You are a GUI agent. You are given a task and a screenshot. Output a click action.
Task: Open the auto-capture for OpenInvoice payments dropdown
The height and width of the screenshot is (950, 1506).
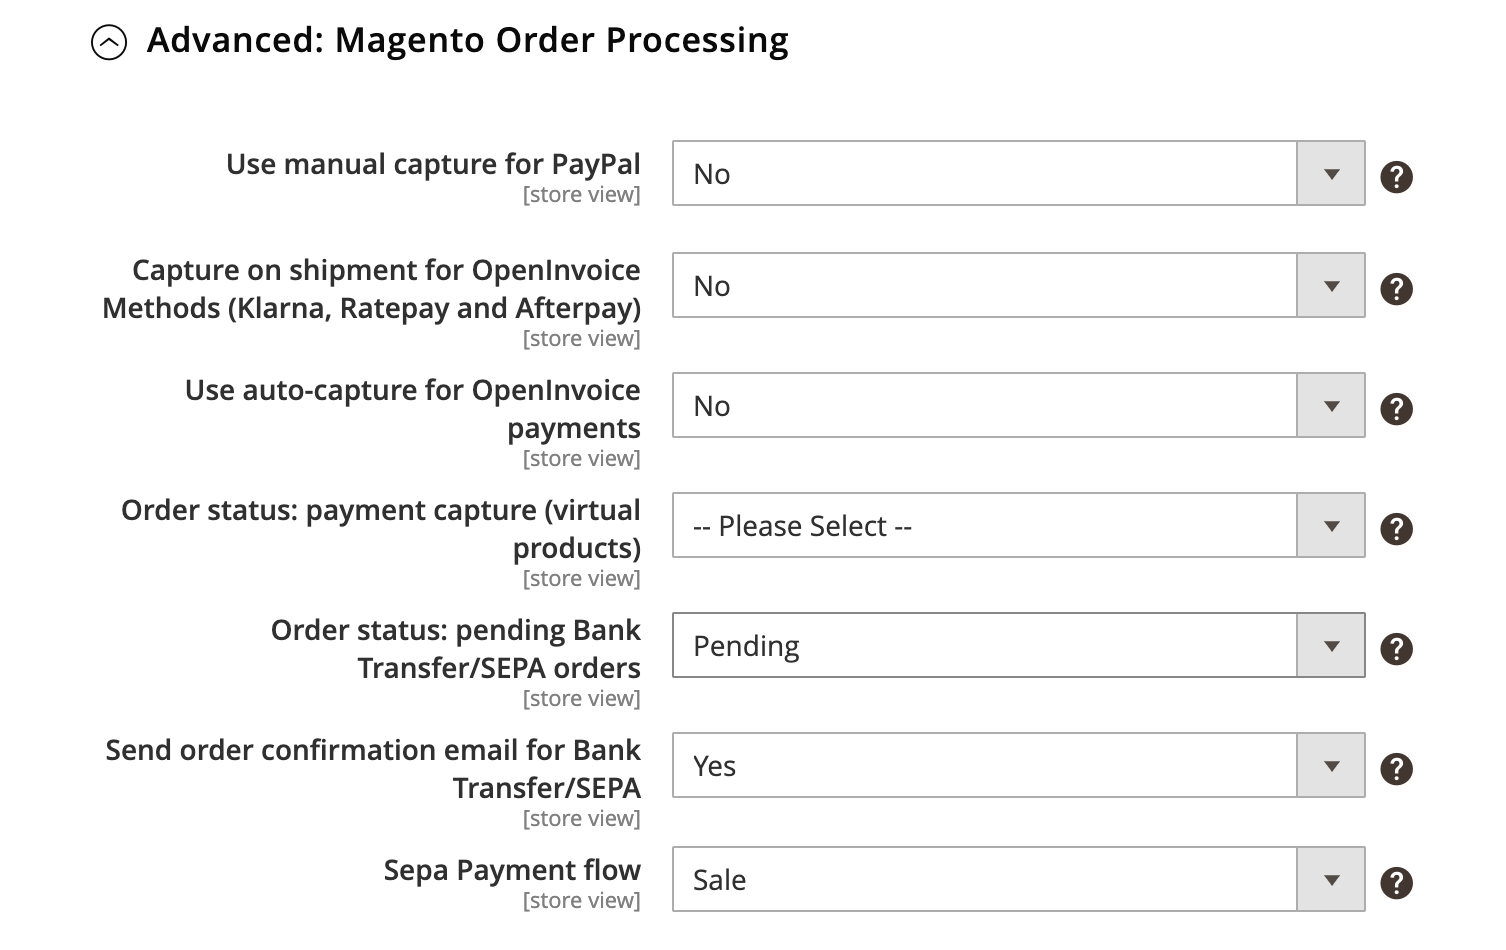[x=1330, y=405]
